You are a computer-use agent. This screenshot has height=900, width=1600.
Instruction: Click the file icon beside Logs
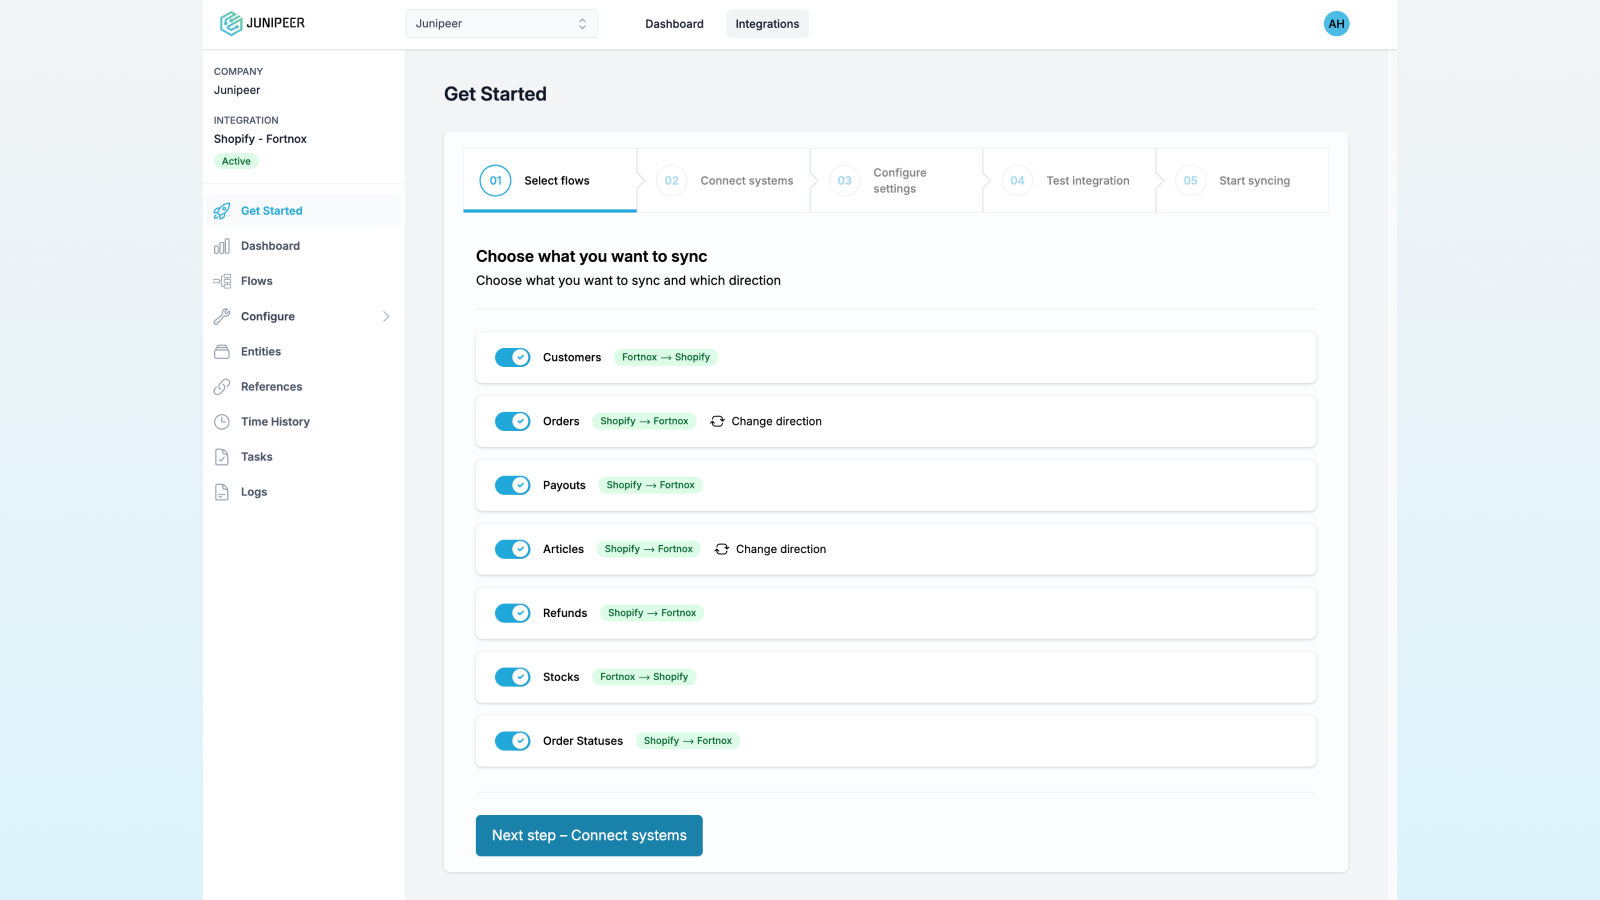pyautogui.click(x=222, y=492)
